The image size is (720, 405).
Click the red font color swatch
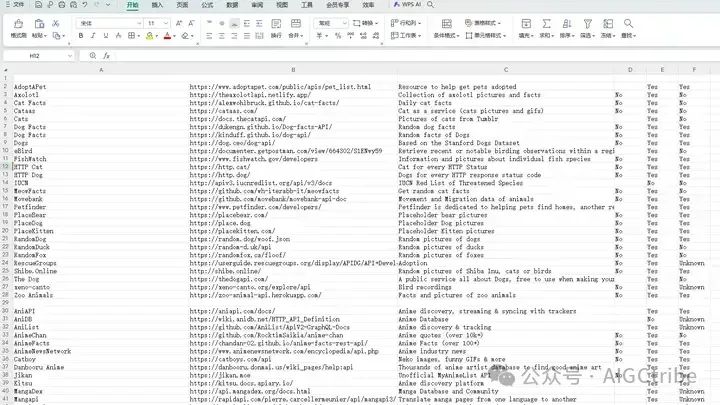pyautogui.click(x=168, y=35)
